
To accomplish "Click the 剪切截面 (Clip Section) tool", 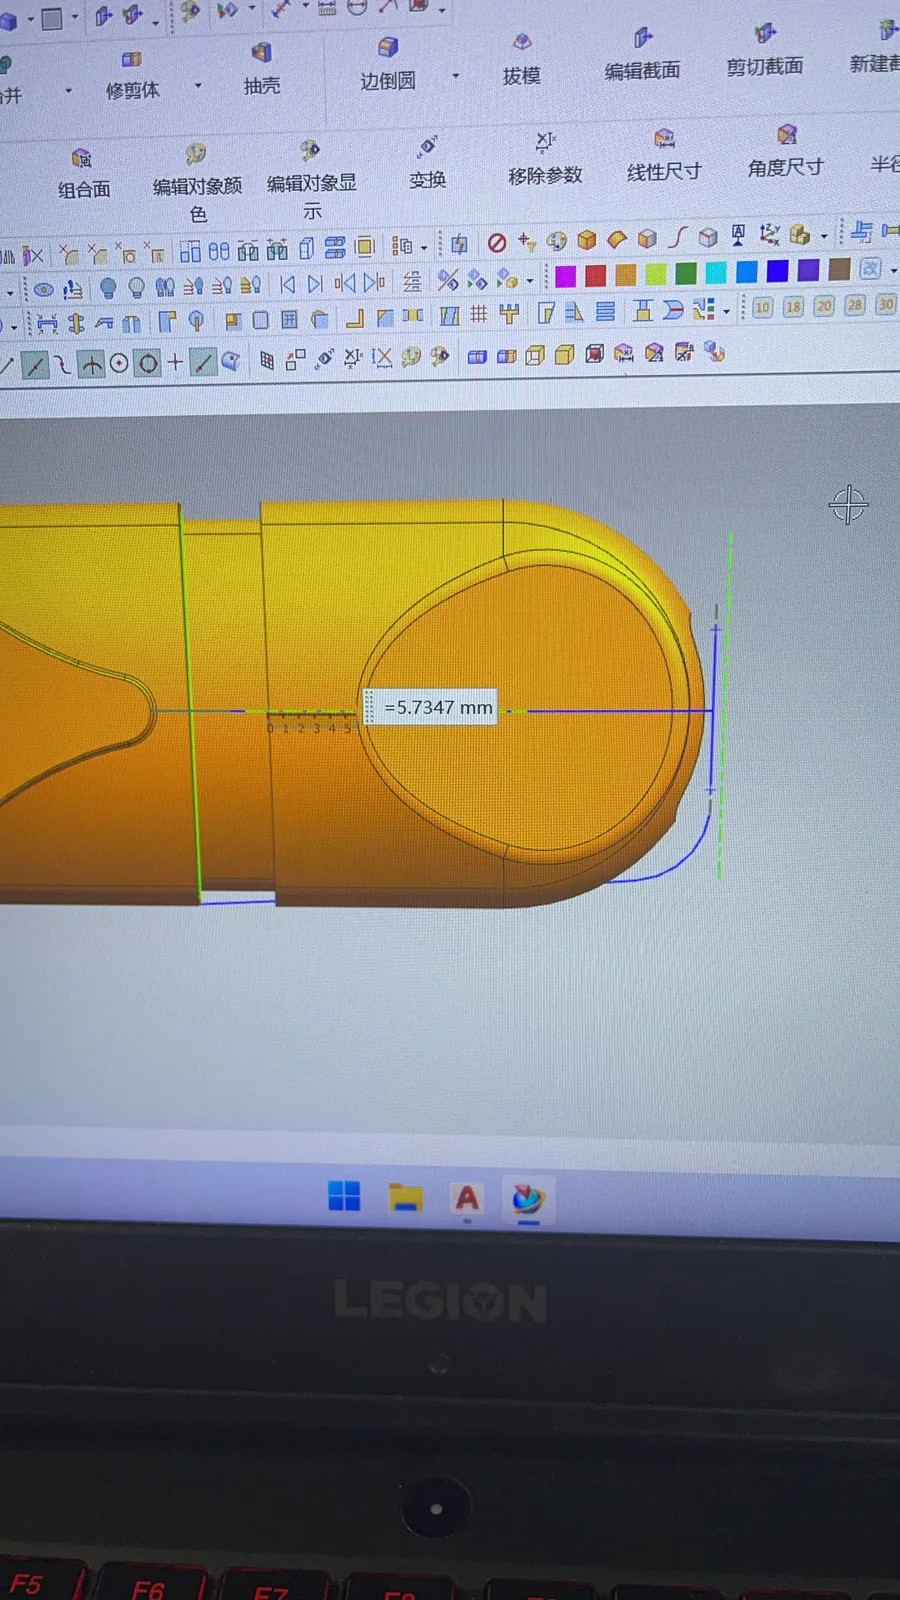I will click(x=765, y=51).
